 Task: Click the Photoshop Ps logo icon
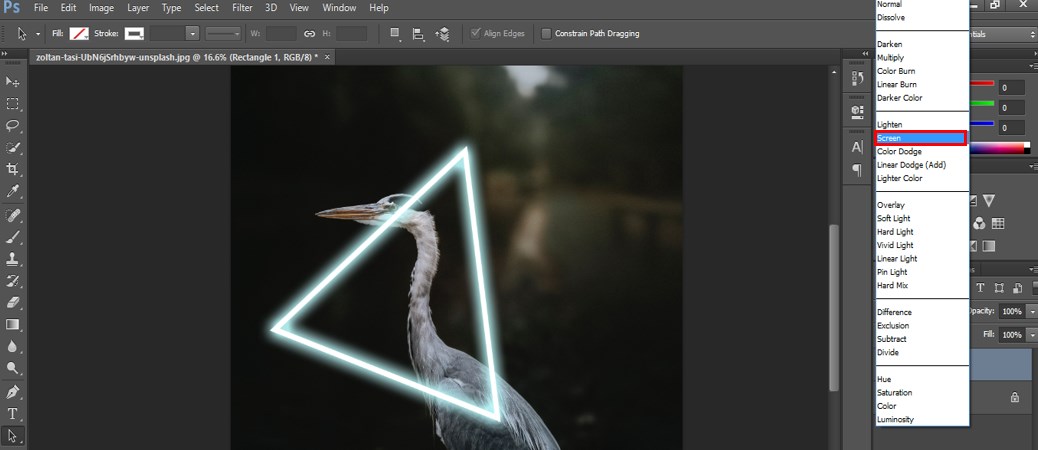coord(11,8)
